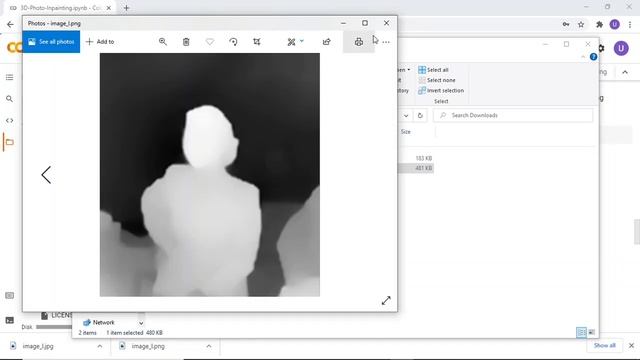This screenshot has width=640, height=360.
Task: Open the Explorer ribbon Open dropdown arrow
Action: (x=409, y=70)
